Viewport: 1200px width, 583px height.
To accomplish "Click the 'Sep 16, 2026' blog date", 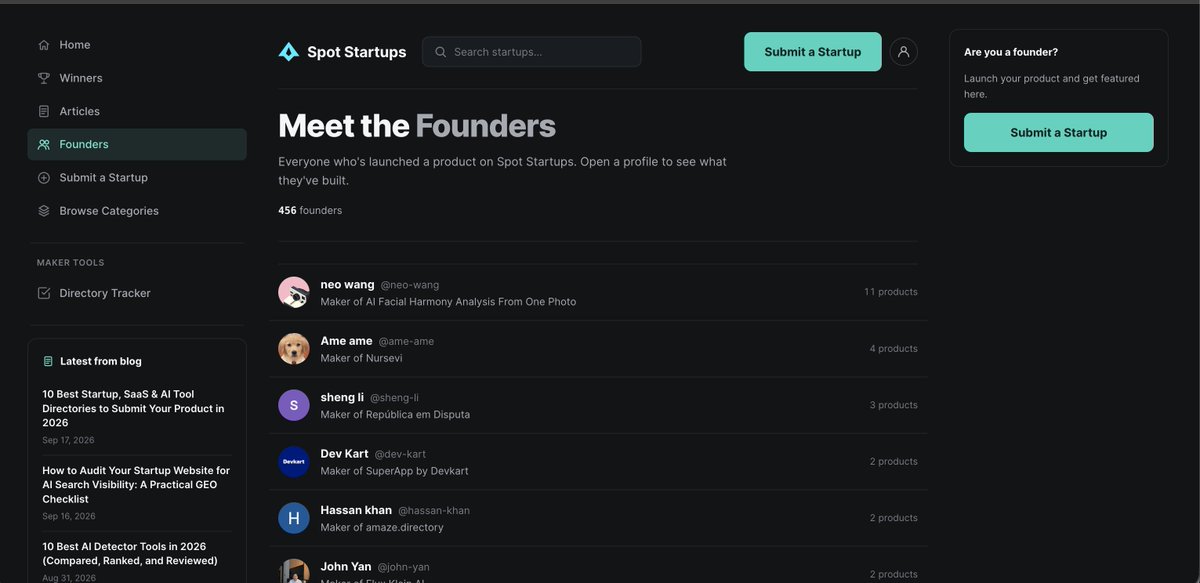I will click(x=68, y=516).
